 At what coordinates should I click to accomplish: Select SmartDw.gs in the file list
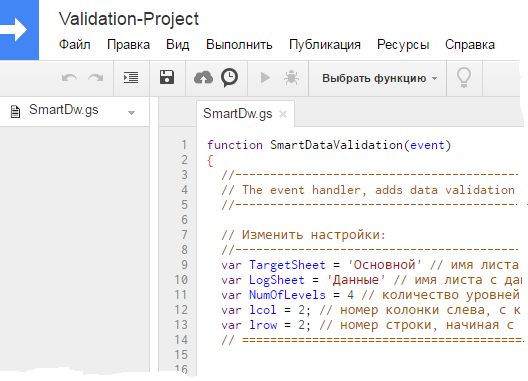point(64,110)
